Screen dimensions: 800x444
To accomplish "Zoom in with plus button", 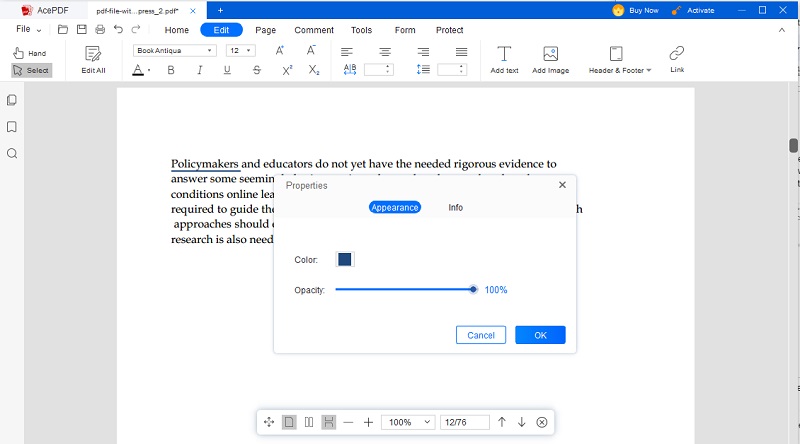I will pos(368,422).
